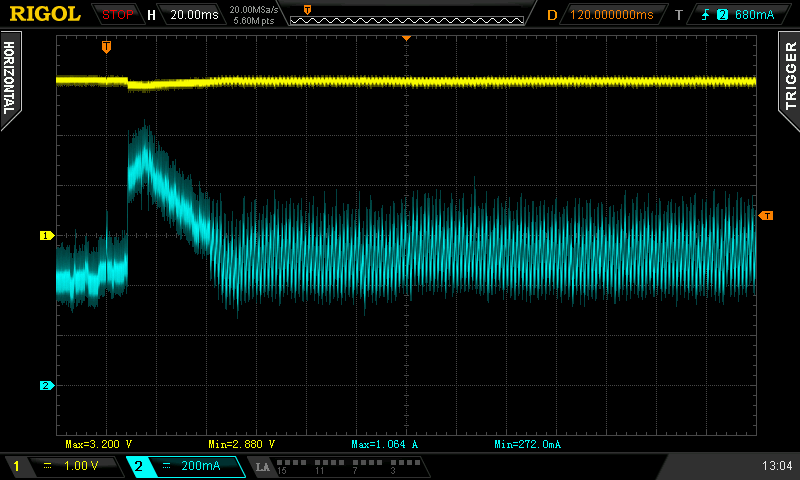Click the waveform memory overview bar
Screen dimensions: 800x480
coord(407,20)
